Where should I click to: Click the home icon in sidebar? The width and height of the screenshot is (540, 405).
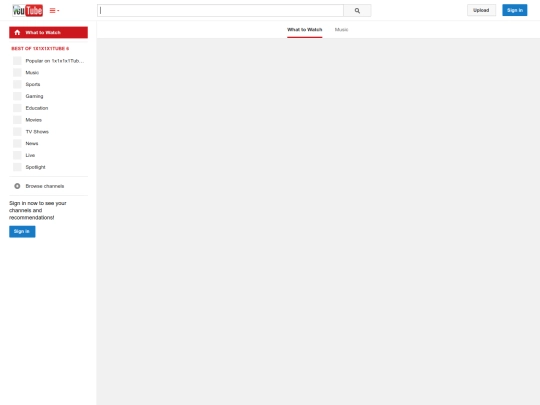tap(17, 32)
